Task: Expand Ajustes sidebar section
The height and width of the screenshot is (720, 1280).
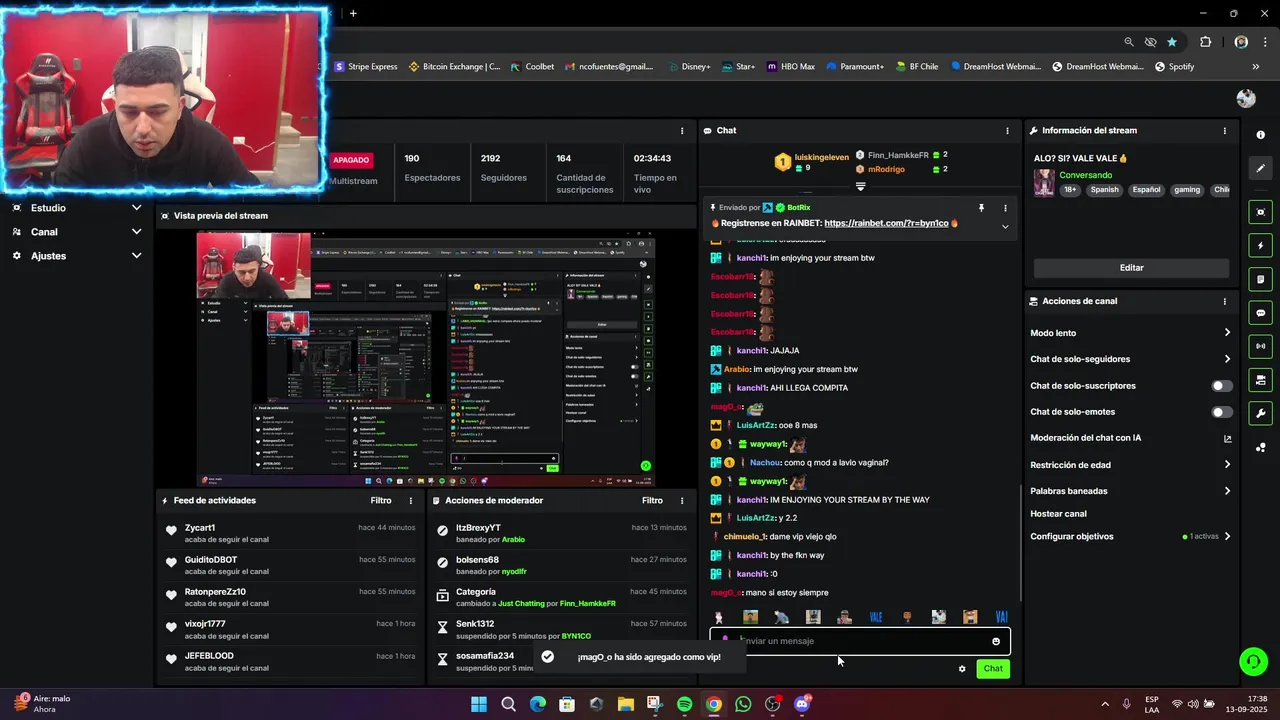Action: tap(76, 256)
